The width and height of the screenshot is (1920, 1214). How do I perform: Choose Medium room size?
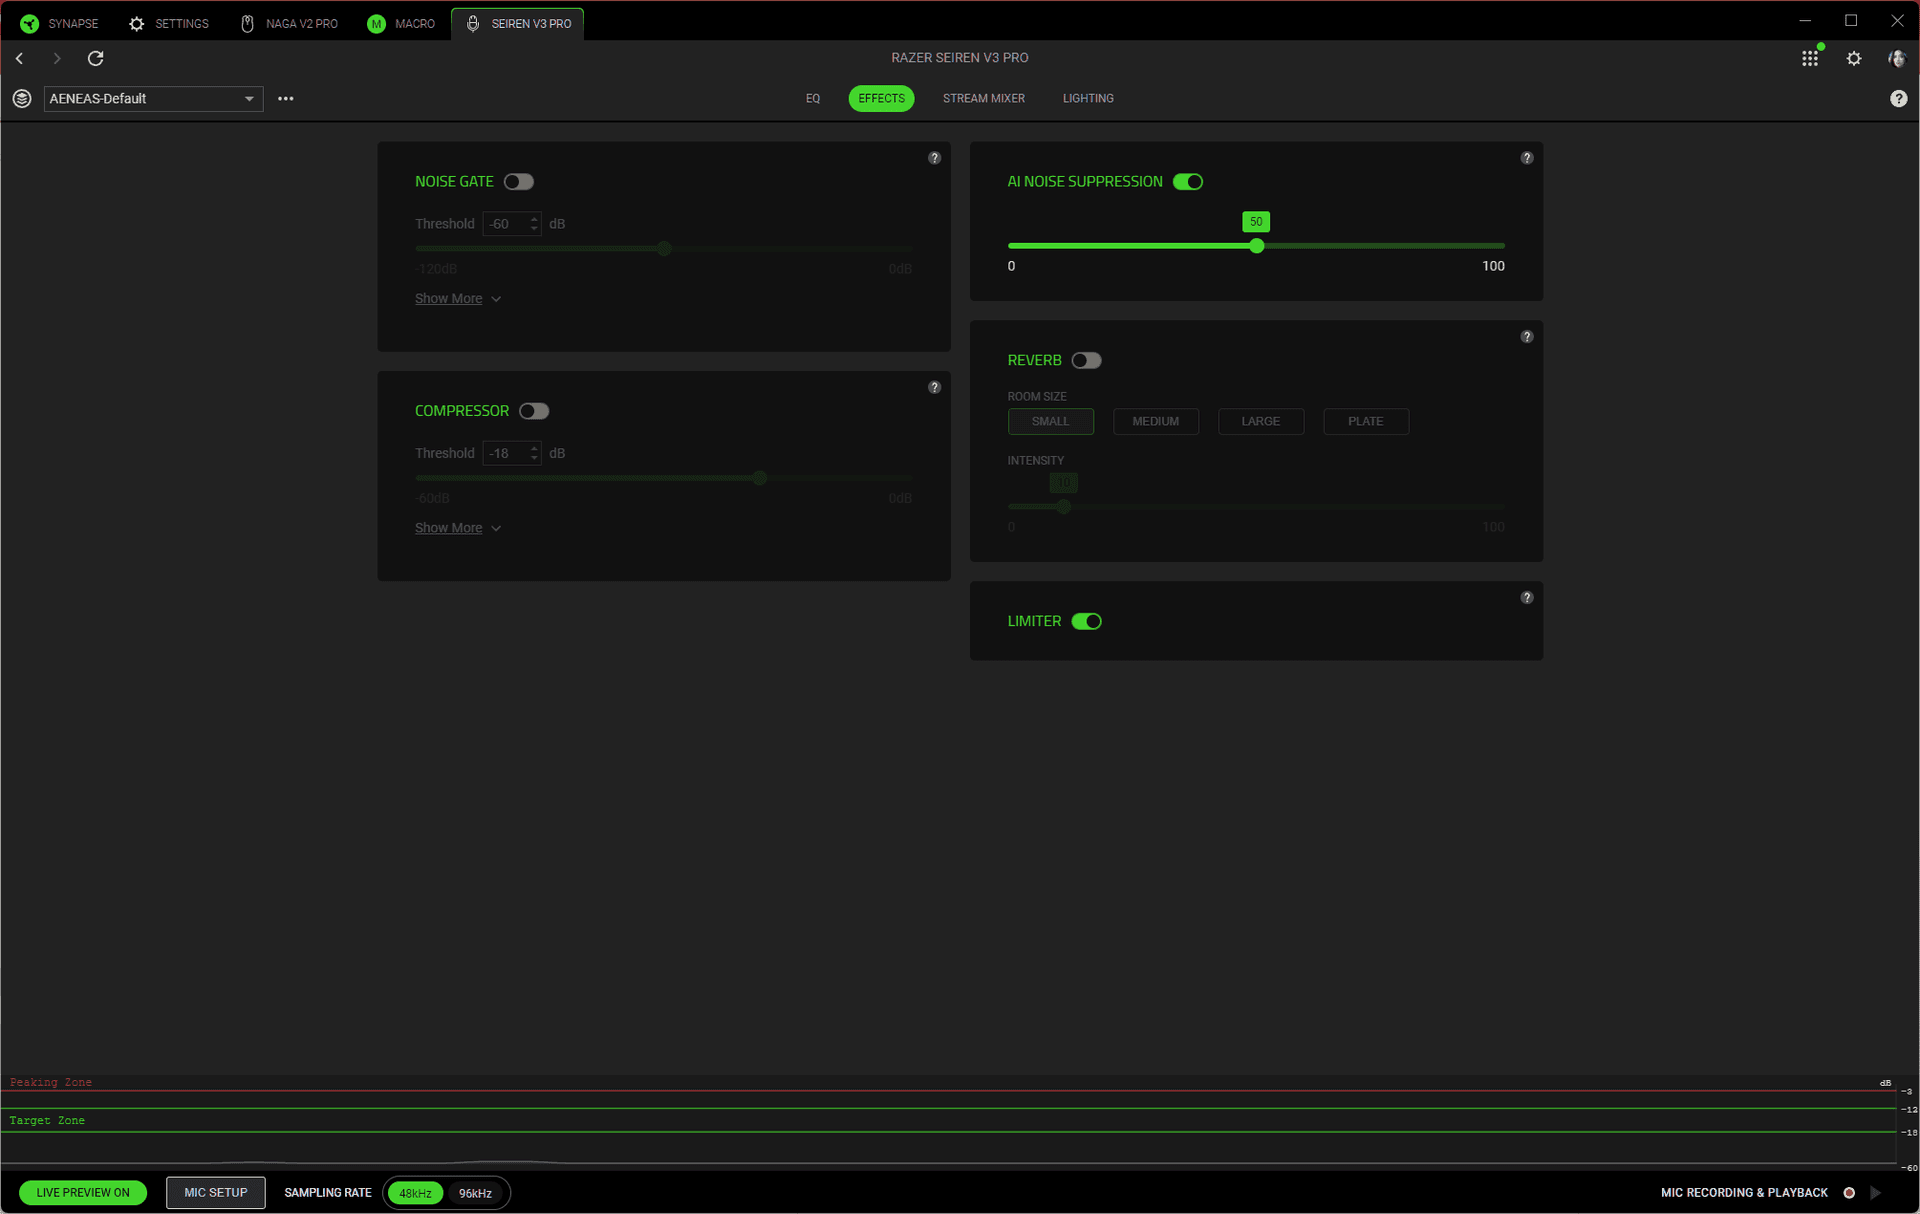pos(1156,421)
